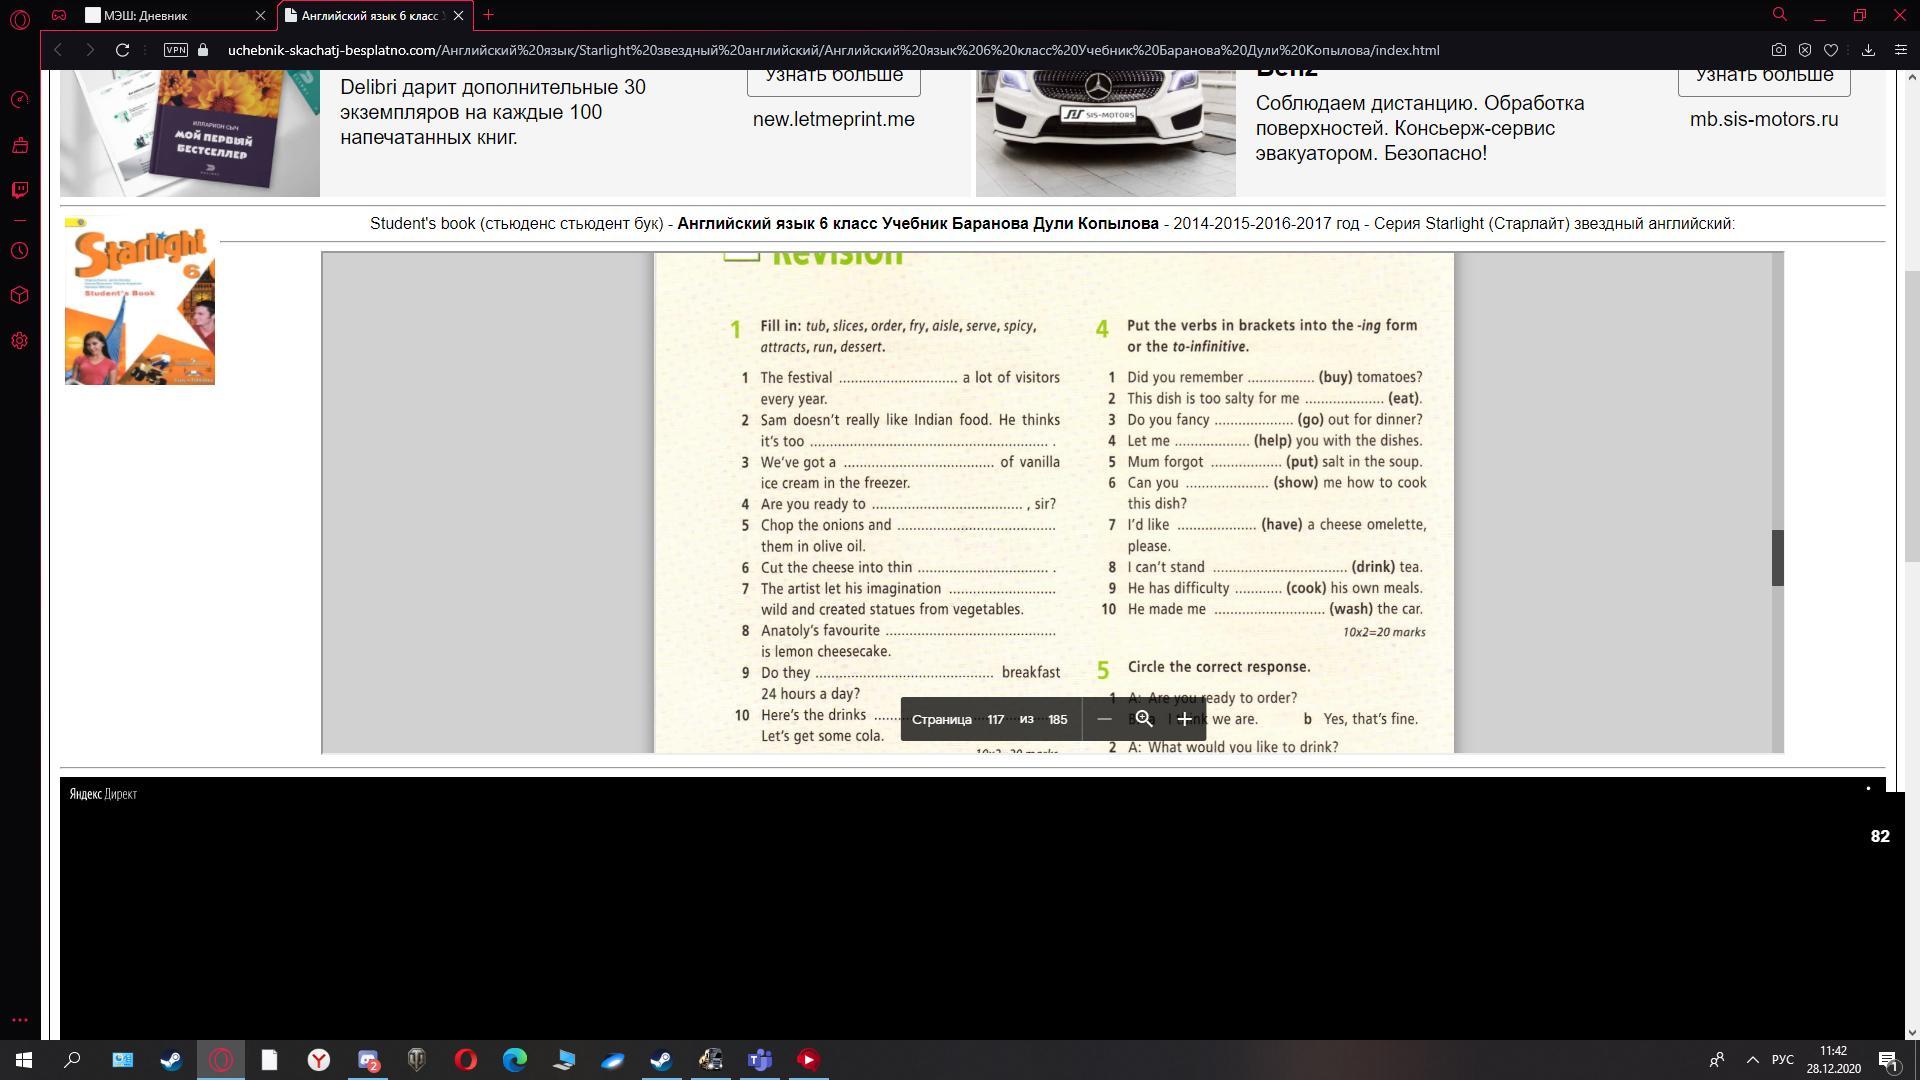Click the browser Back arrow
The width and height of the screenshot is (1920, 1080).
pos(58,50)
